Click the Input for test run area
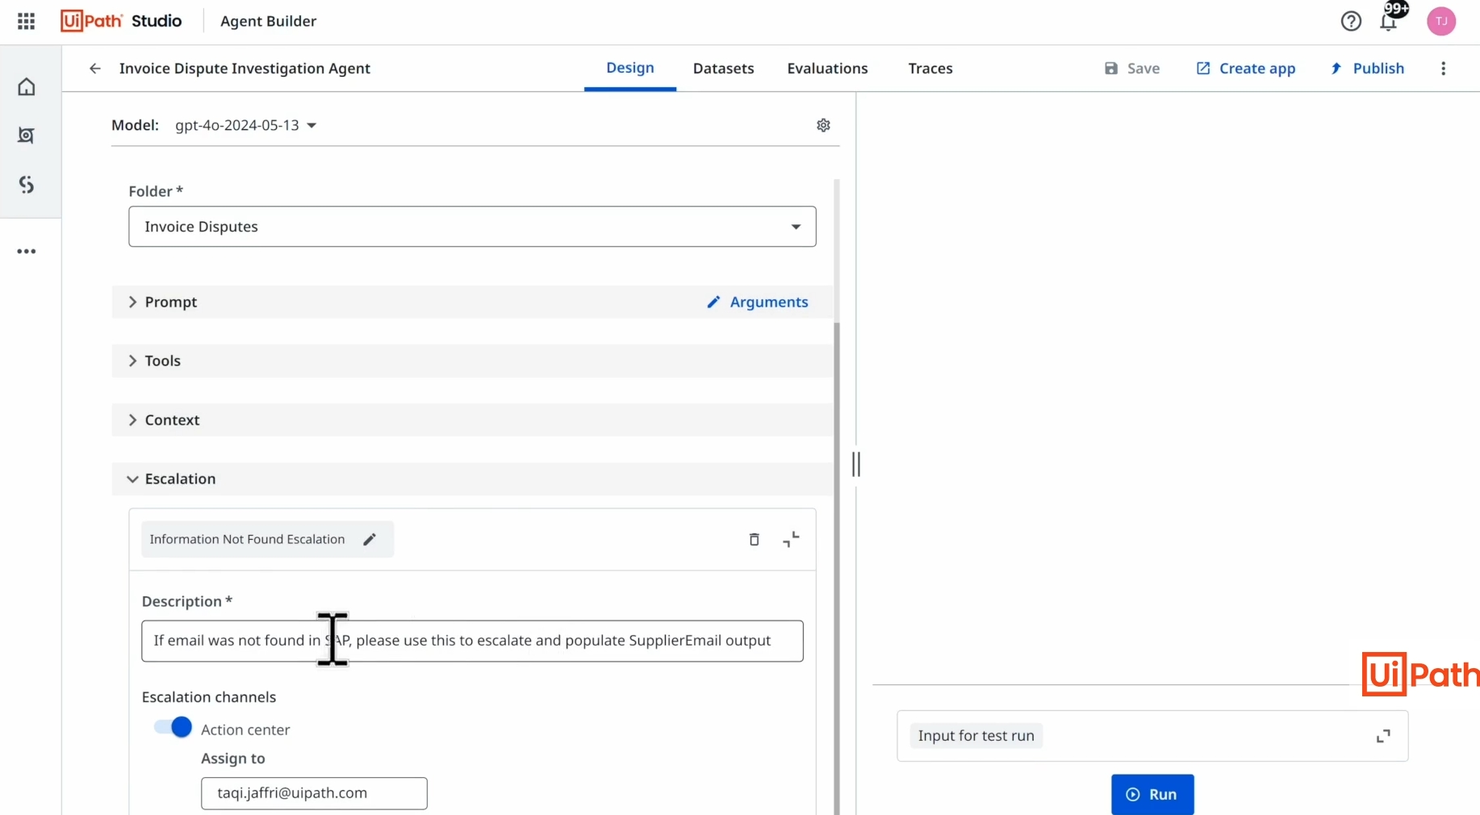Screen dimensions: 1480x815 coord(1152,736)
